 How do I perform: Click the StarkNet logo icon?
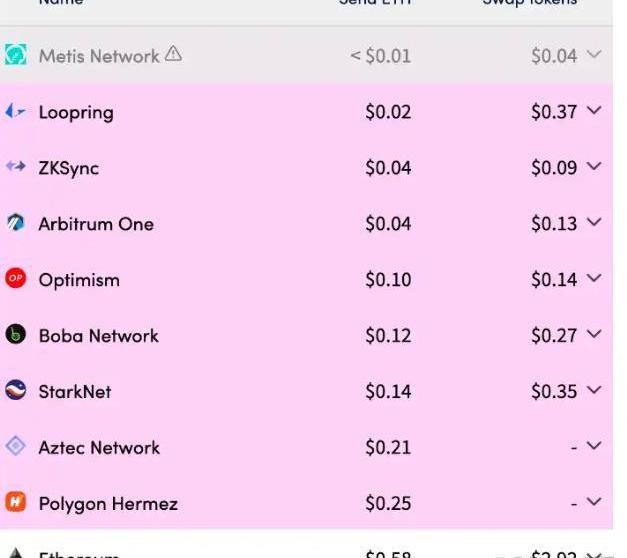(x=15, y=391)
